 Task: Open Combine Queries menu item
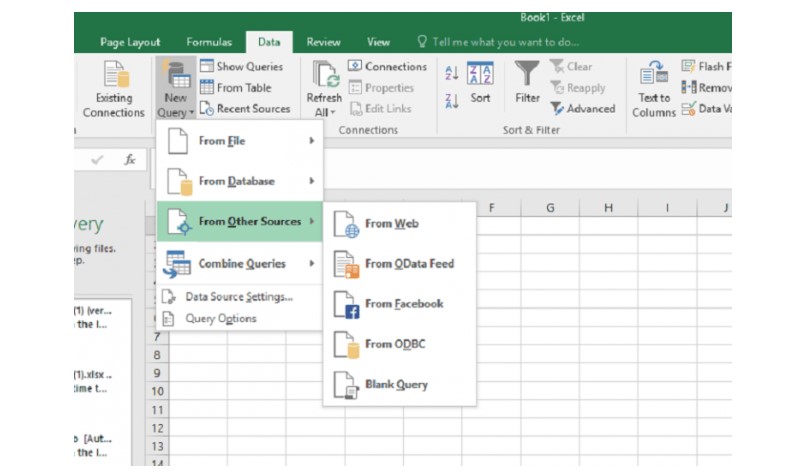coord(240,263)
